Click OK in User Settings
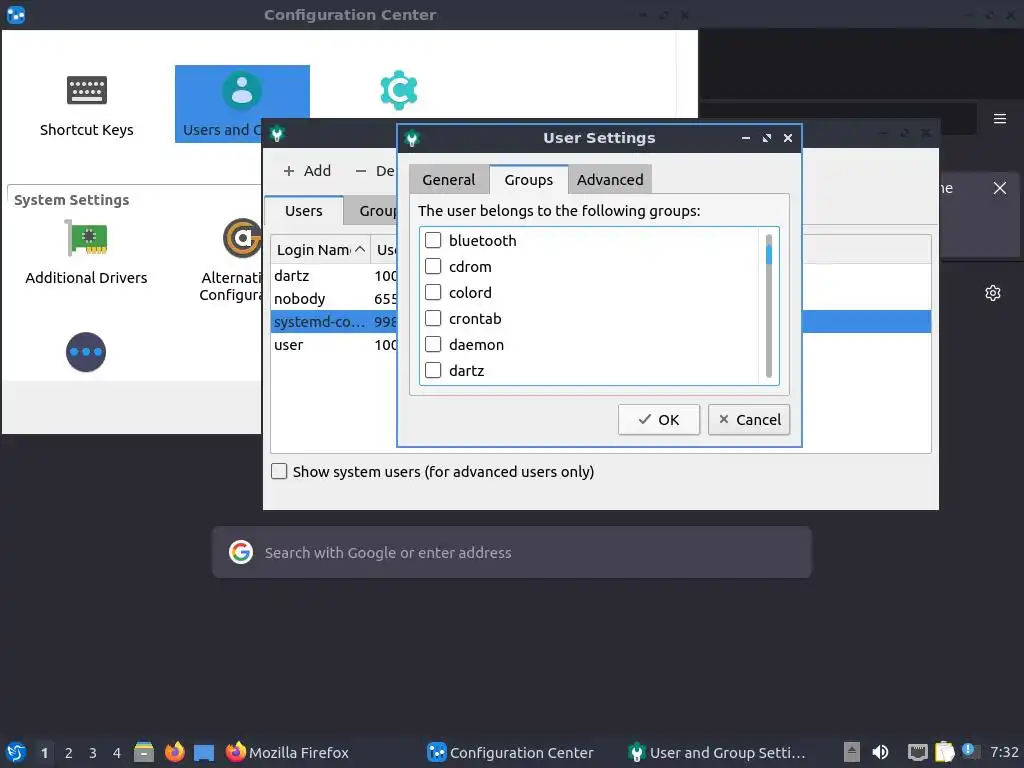 pyautogui.click(x=658, y=419)
